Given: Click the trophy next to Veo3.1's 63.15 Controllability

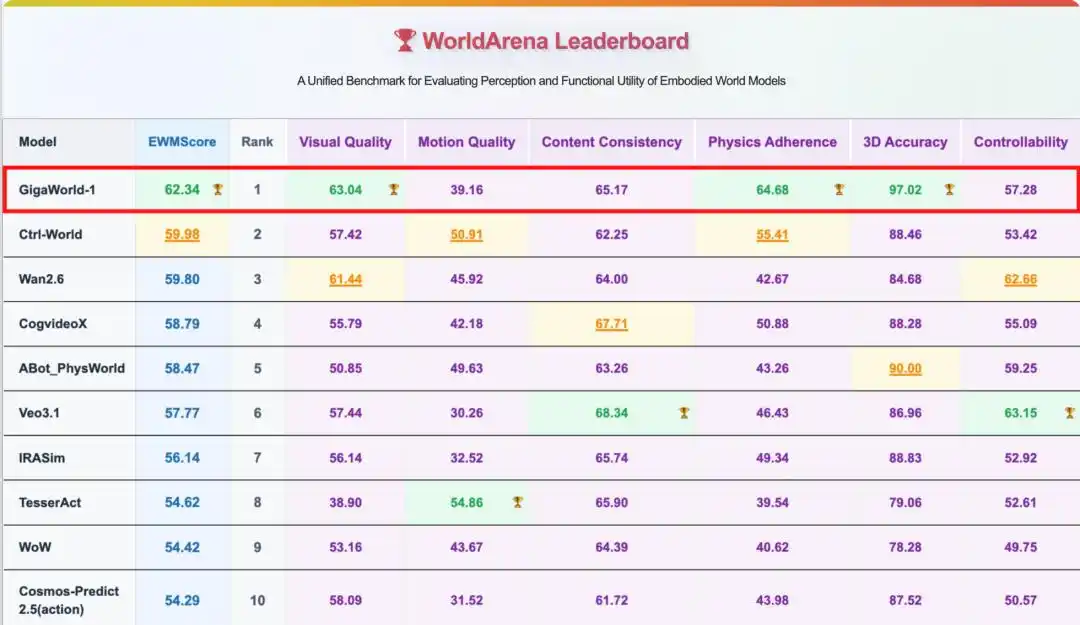Looking at the screenshot, I should click(1069, 413).
